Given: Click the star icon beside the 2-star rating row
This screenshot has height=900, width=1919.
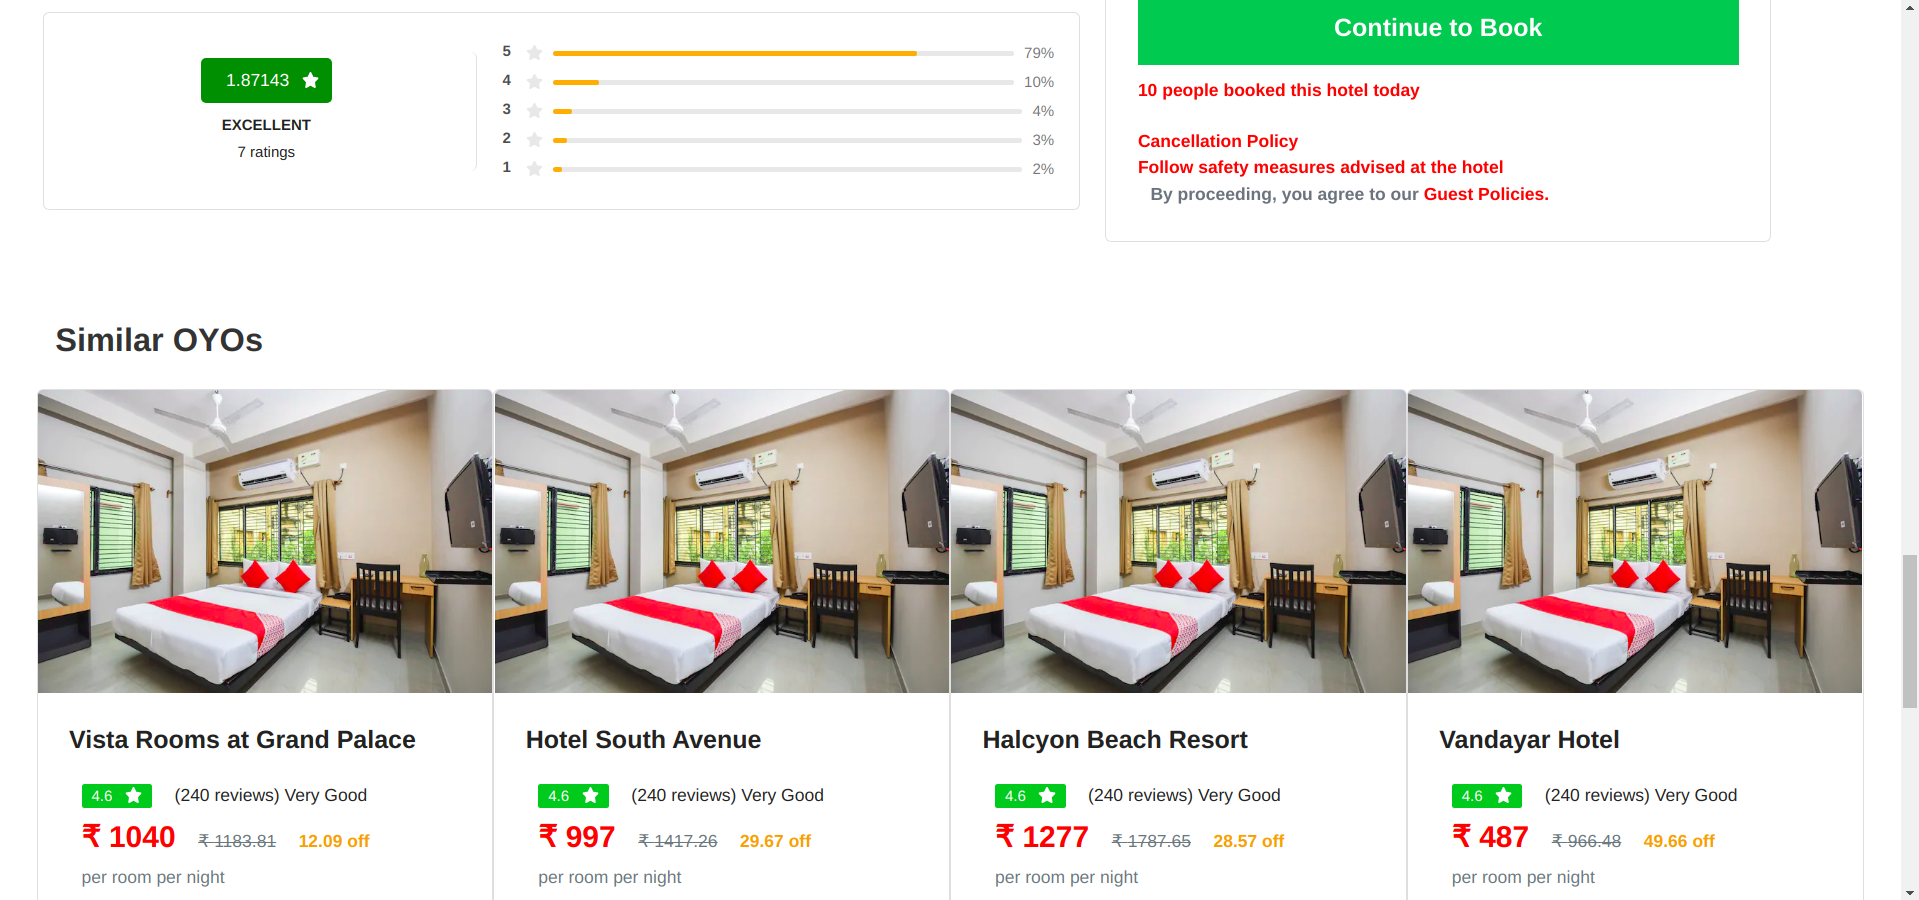Looking at the screenshot, I should (533, 138).
